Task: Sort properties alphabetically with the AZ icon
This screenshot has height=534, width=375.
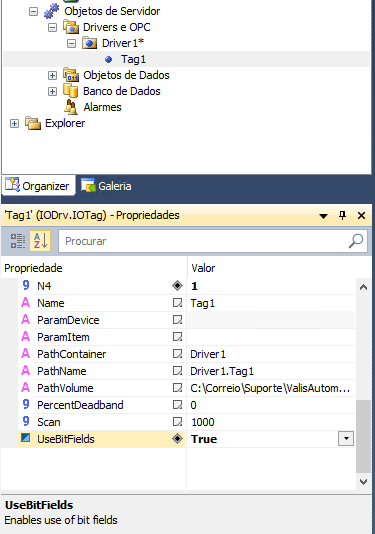Action: pos(40,241)
